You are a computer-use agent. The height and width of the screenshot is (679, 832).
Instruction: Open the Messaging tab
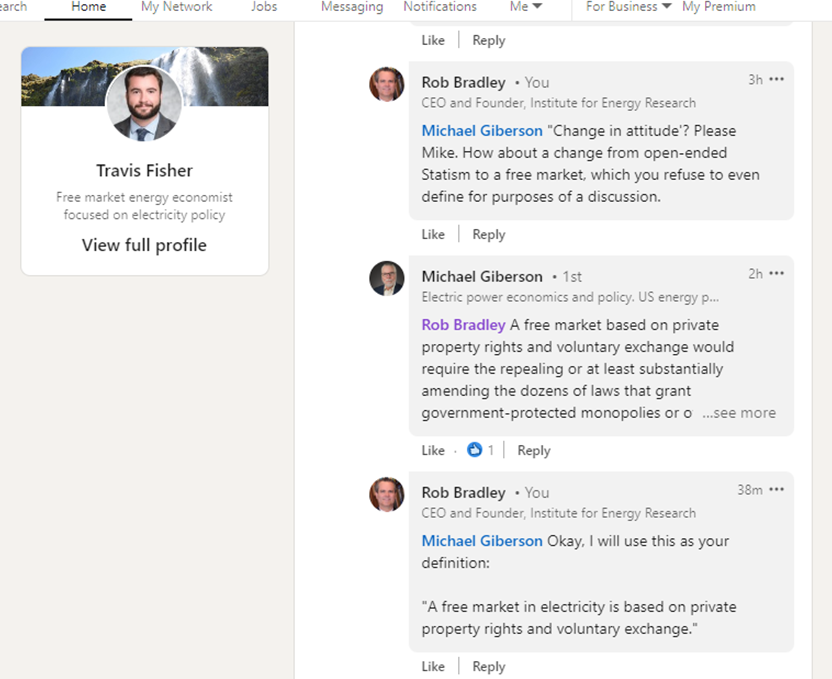(352, 7)
